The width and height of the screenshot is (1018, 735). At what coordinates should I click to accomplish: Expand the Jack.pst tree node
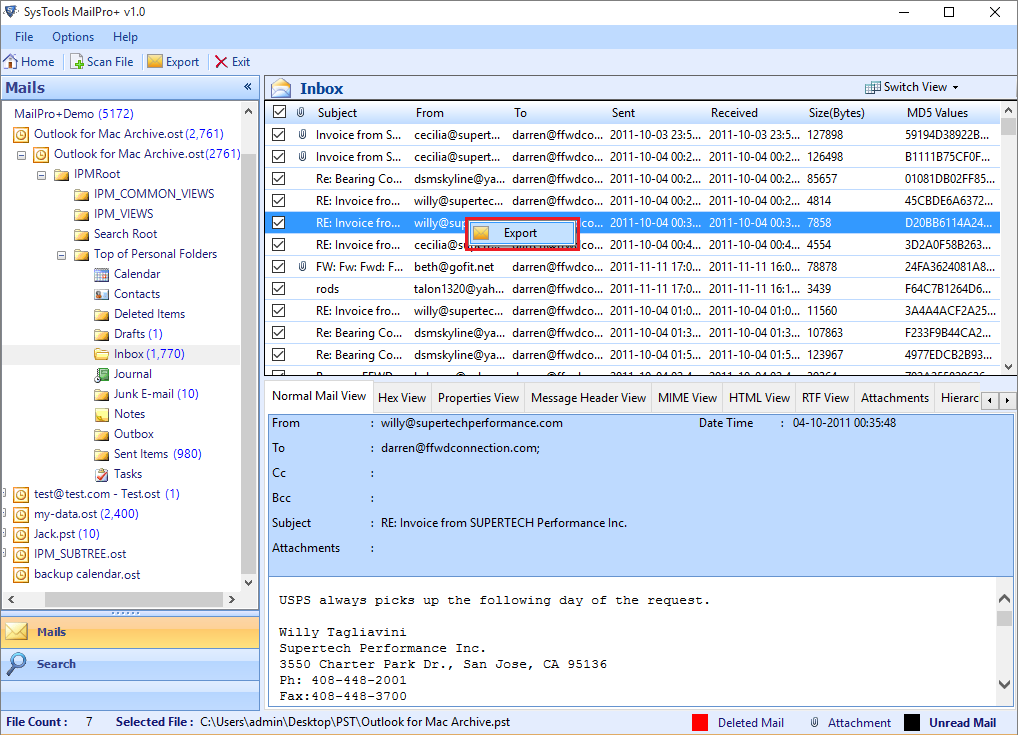coord(5,534)
